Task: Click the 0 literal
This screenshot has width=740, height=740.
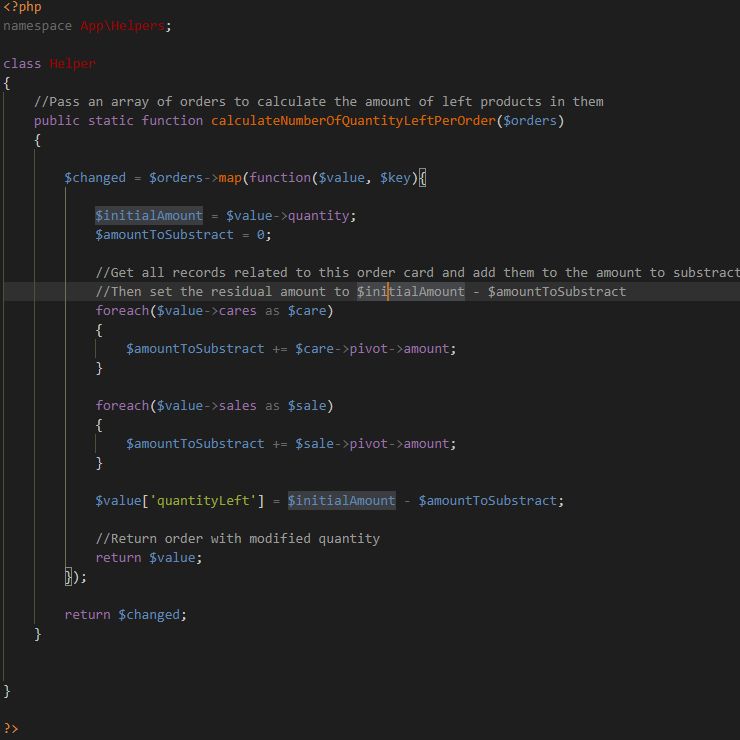Action: [261, 235]
